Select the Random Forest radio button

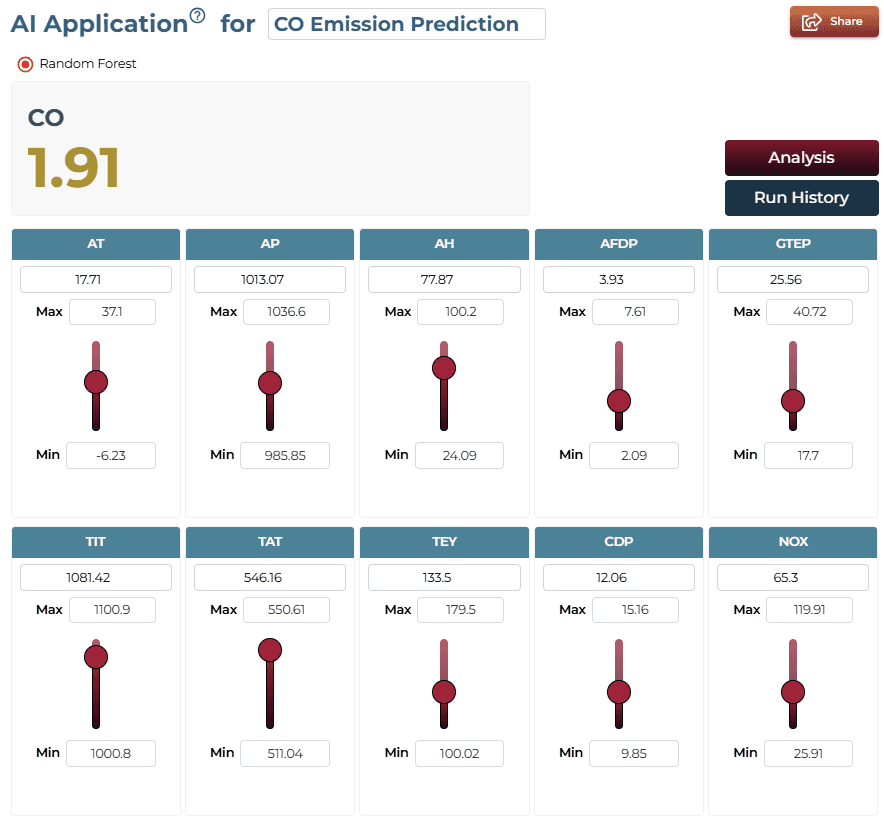pos(25,64)
